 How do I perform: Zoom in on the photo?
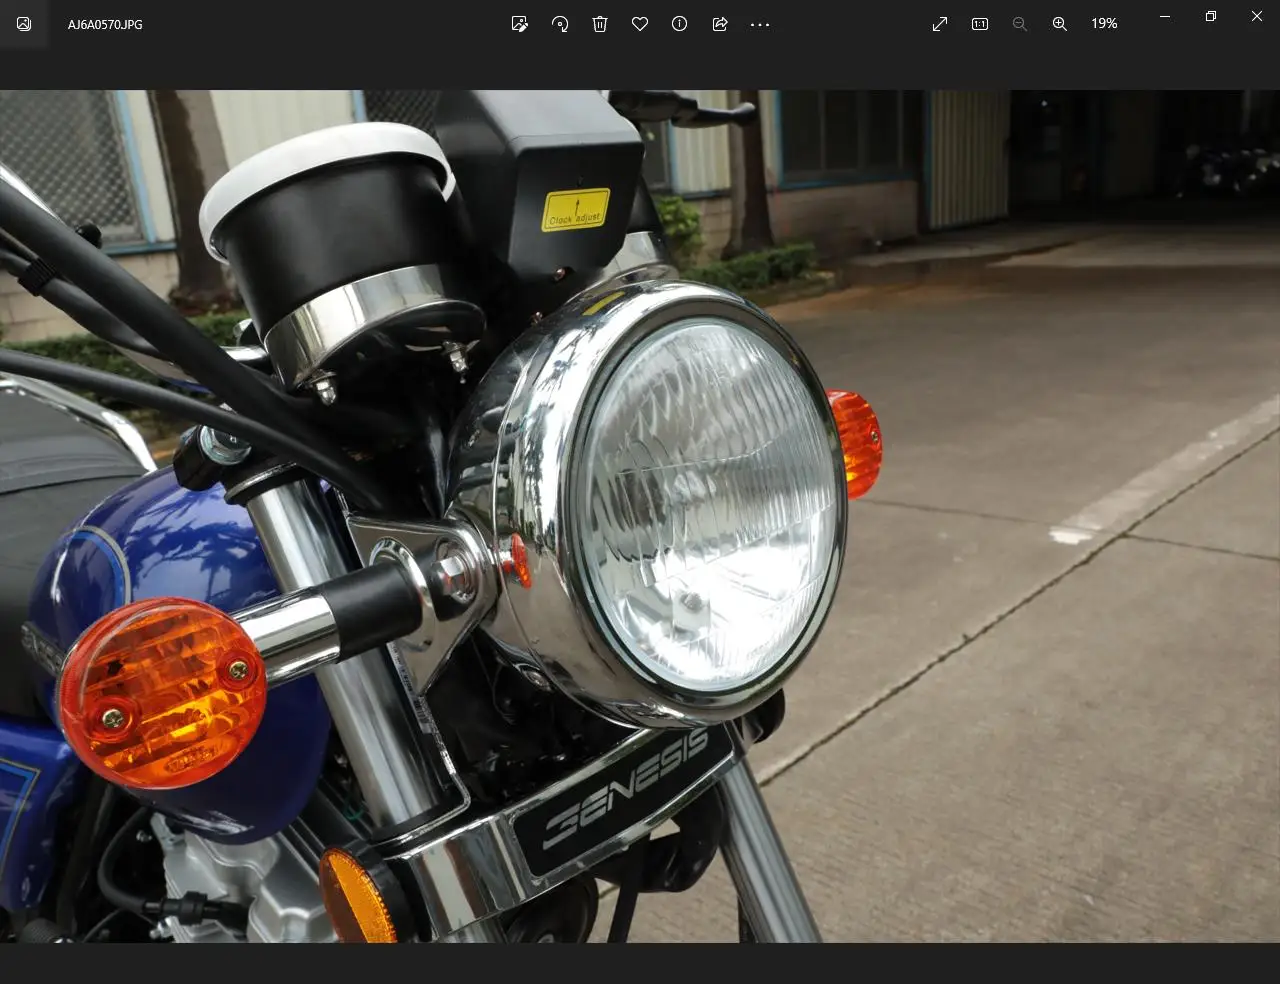1060,24
